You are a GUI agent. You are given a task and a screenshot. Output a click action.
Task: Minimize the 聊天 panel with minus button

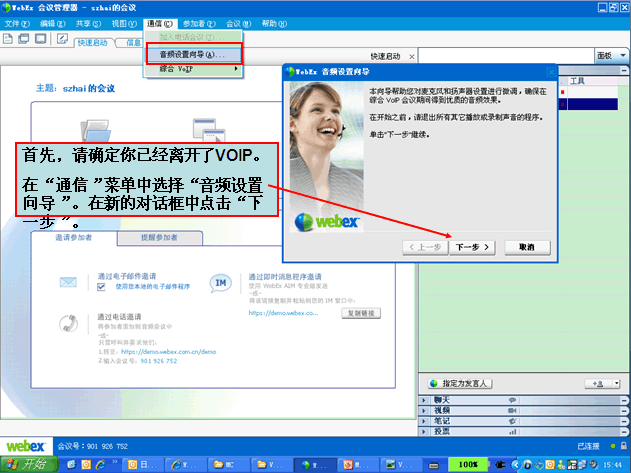pos(624,400)
